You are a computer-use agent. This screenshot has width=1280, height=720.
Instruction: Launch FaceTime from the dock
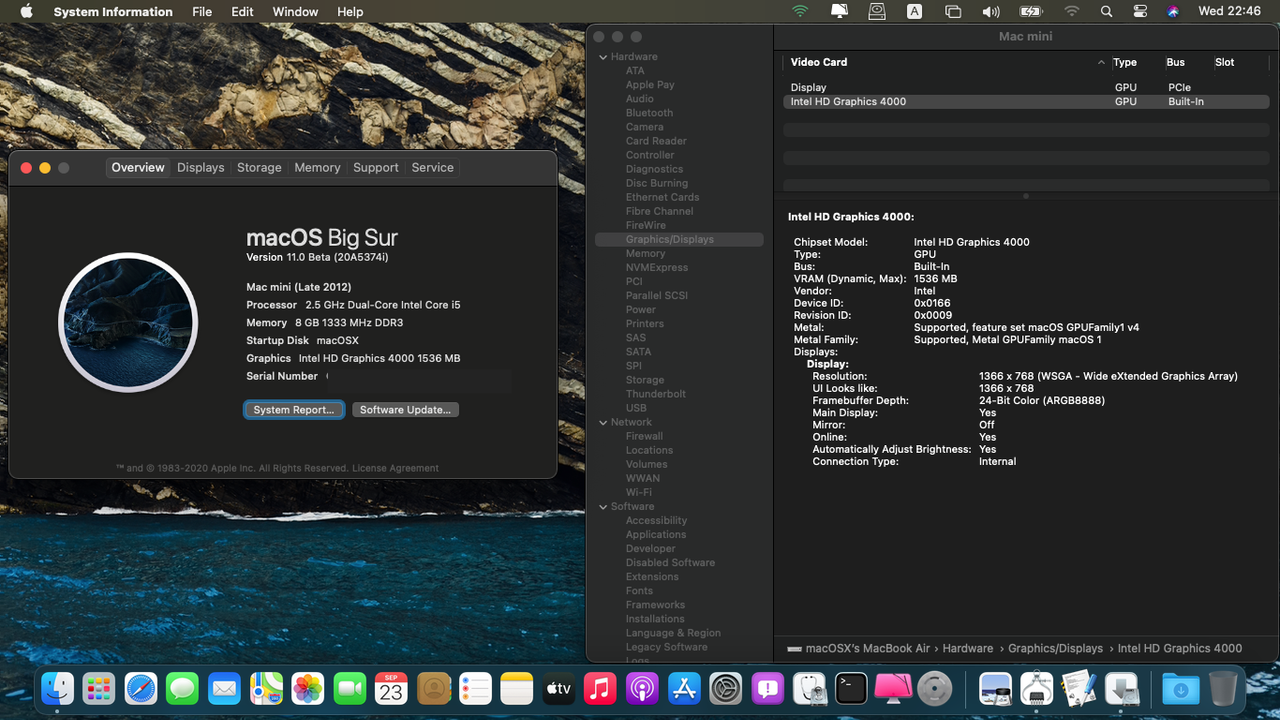click(349, 688)
